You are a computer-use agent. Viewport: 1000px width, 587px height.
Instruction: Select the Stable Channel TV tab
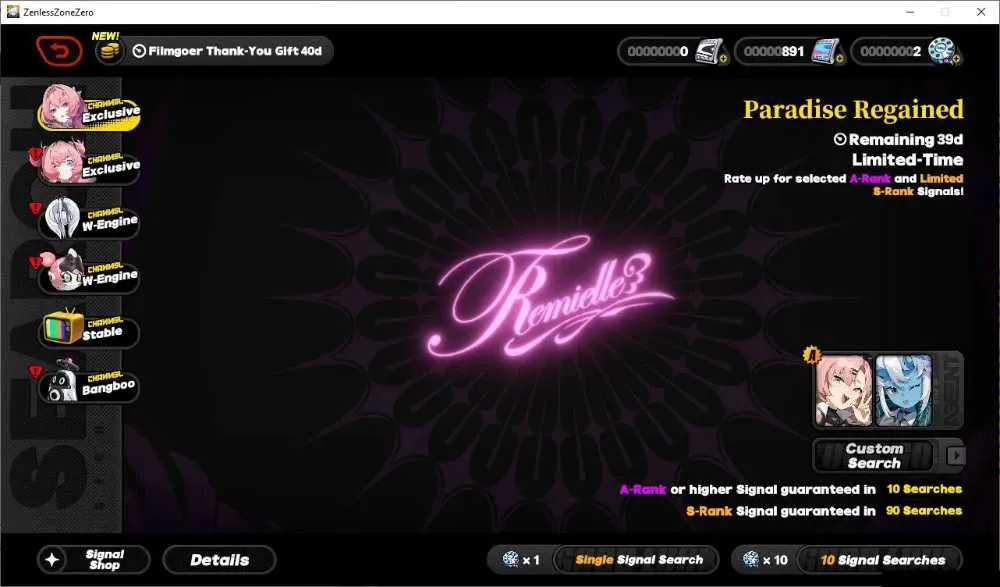(89, 328)
